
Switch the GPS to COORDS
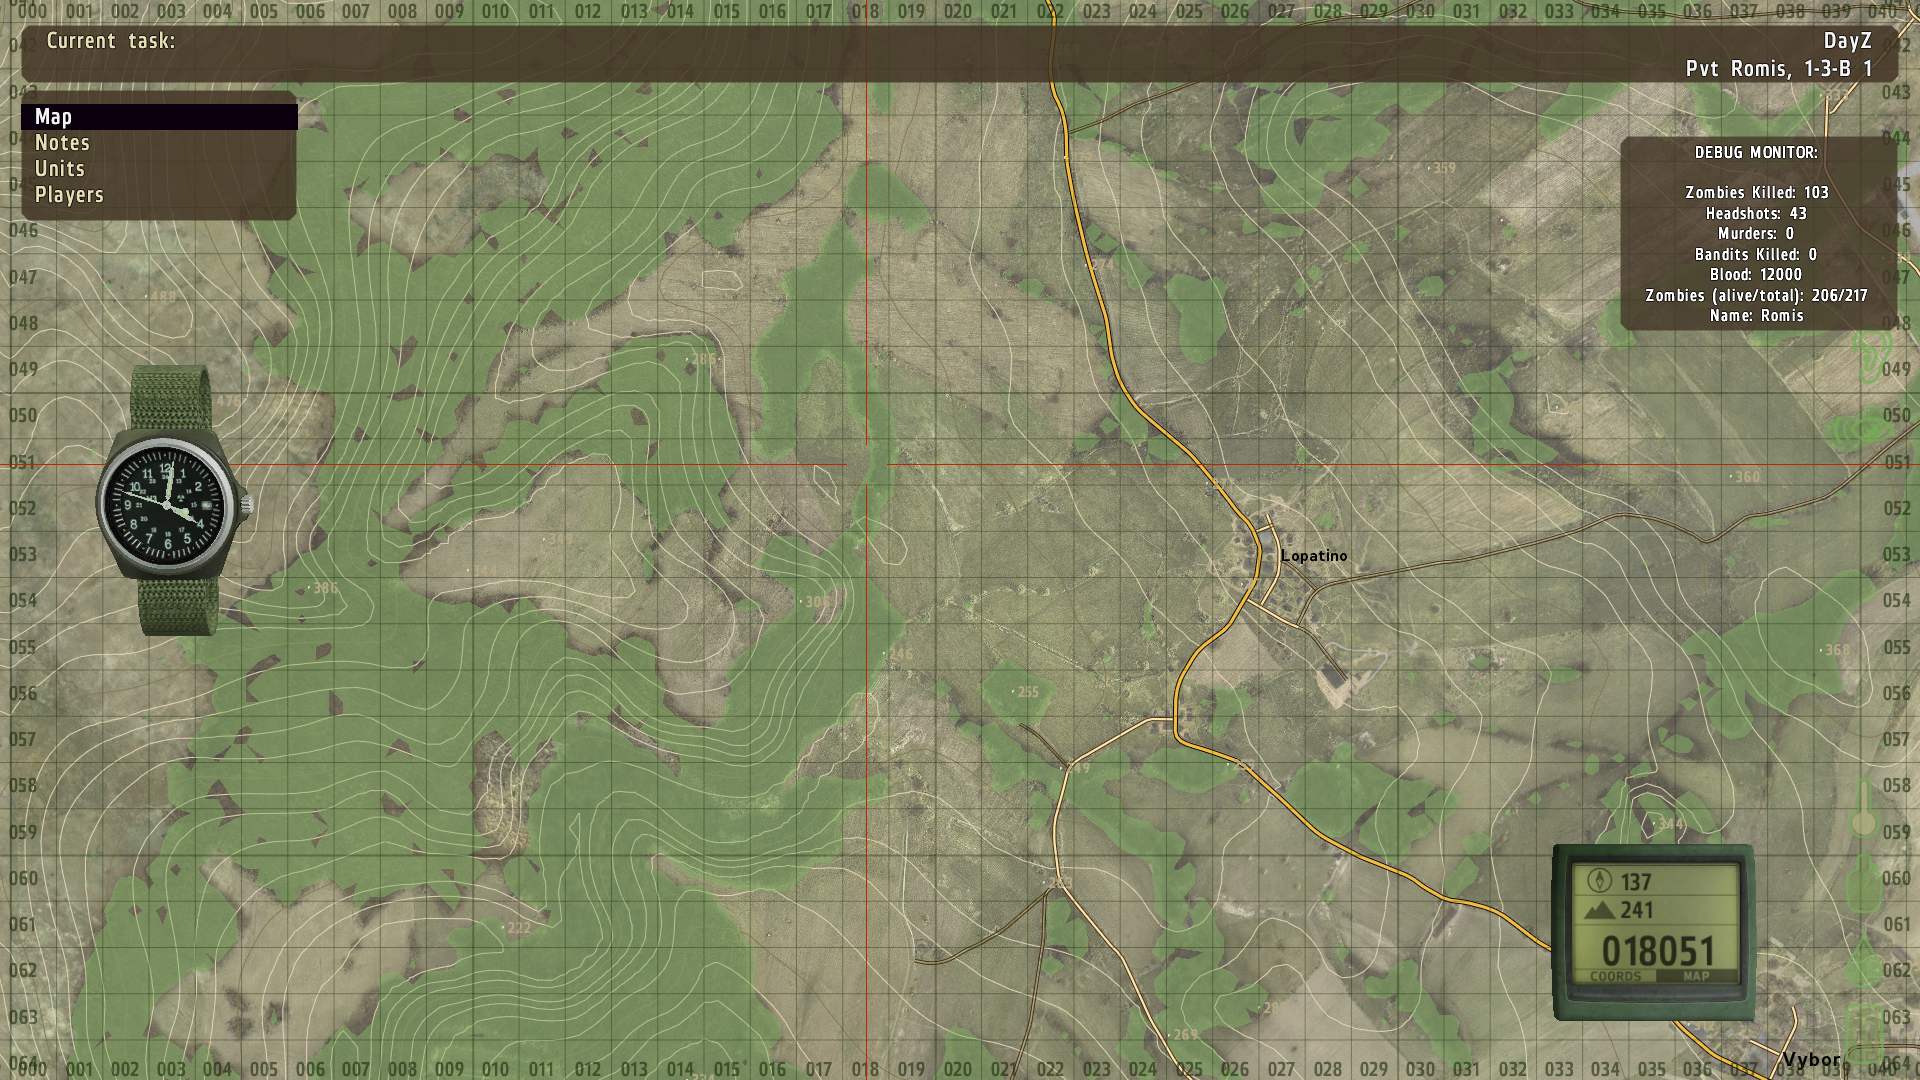coord(1615,976)
